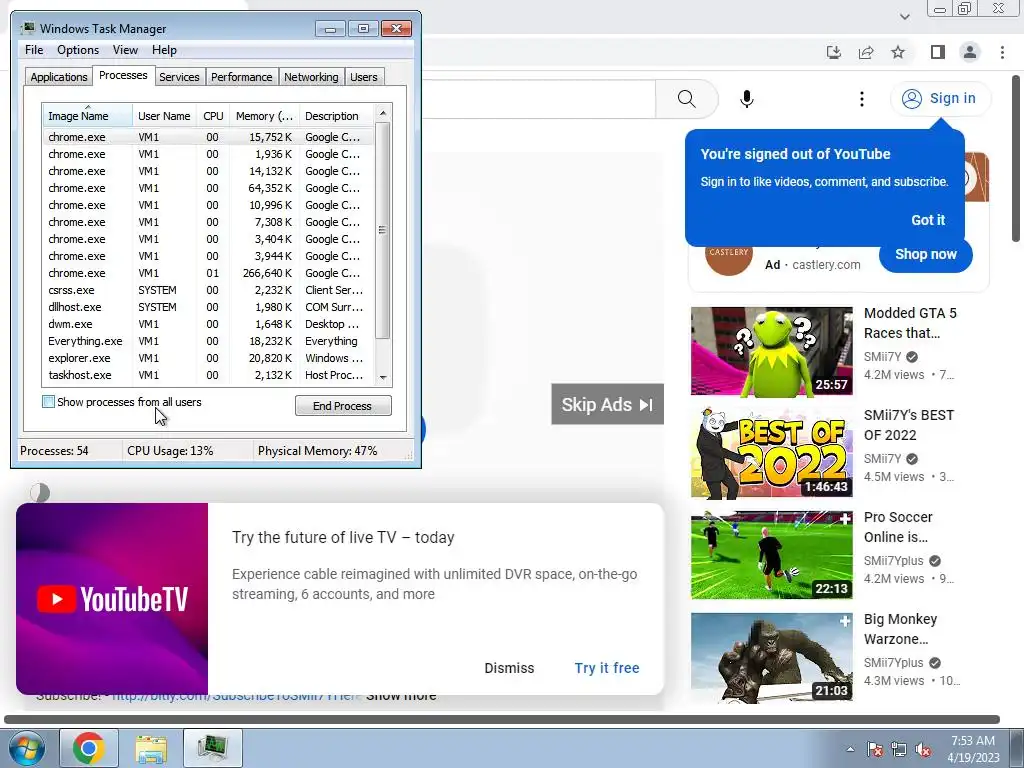Click the share page icon in Chrome
Screen dimensions: 1024x768
(x=866, y=52)
